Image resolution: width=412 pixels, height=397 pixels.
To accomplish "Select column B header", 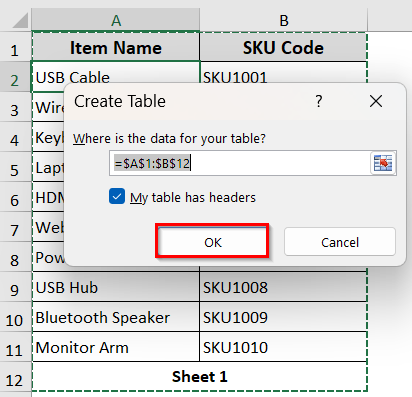I will coord(284,20).
